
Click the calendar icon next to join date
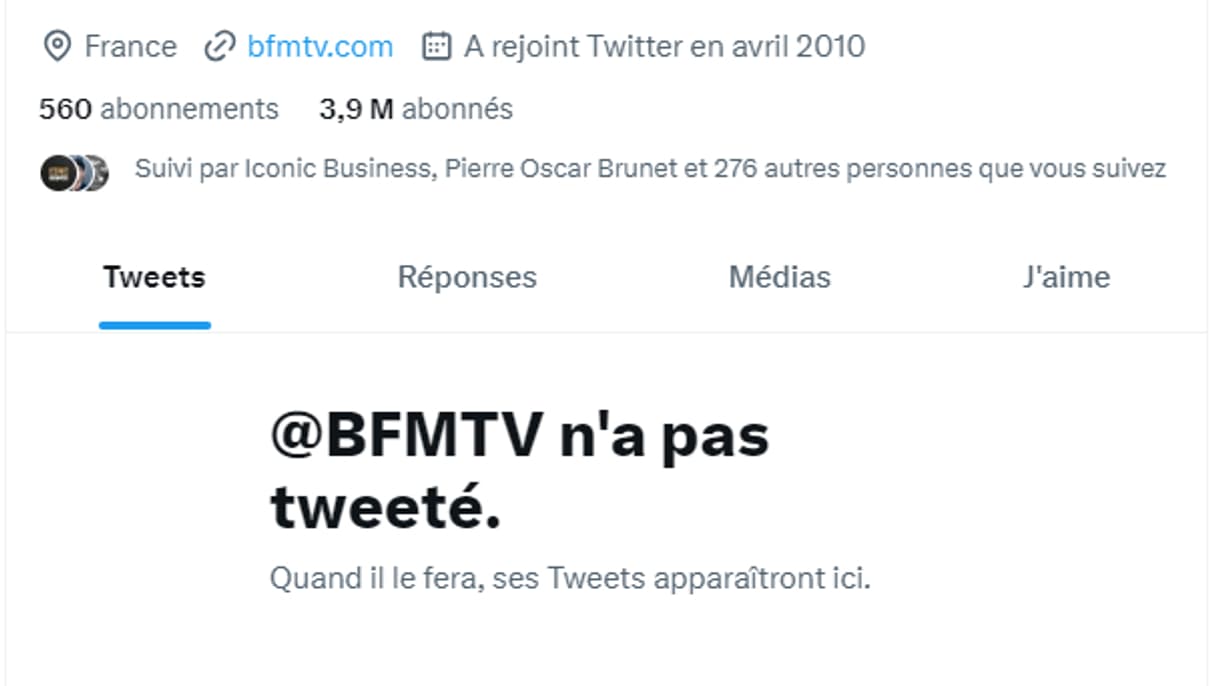tap(436, 45)
